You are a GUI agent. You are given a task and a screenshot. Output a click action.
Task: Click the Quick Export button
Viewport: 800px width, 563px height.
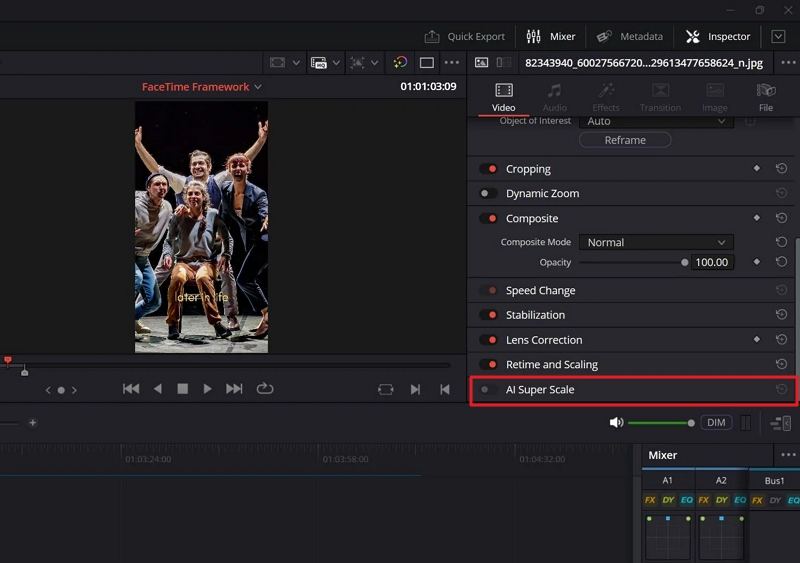pyautogui.click(x=464, y=36)
